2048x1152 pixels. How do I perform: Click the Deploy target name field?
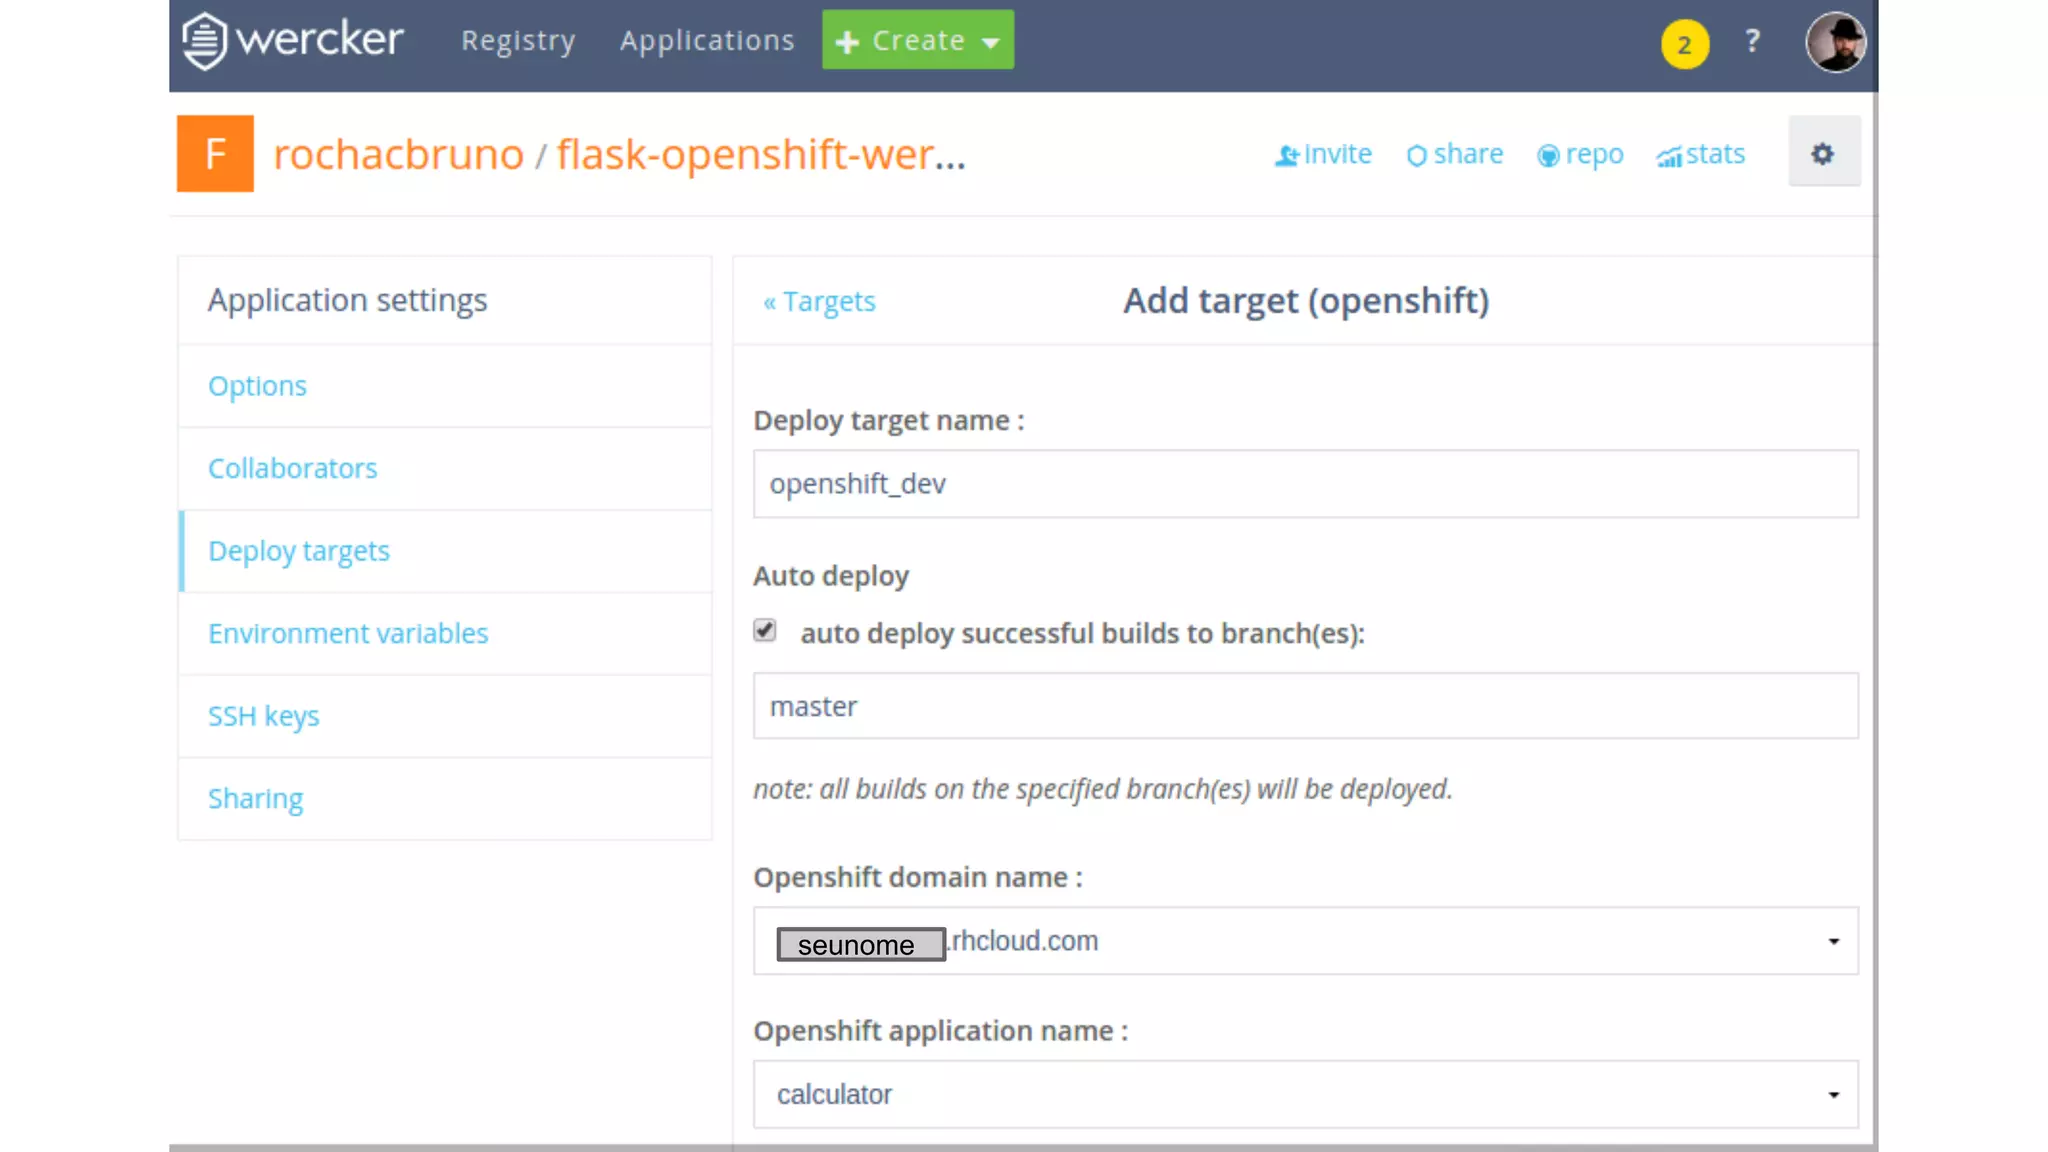(x=1305, y=484)
